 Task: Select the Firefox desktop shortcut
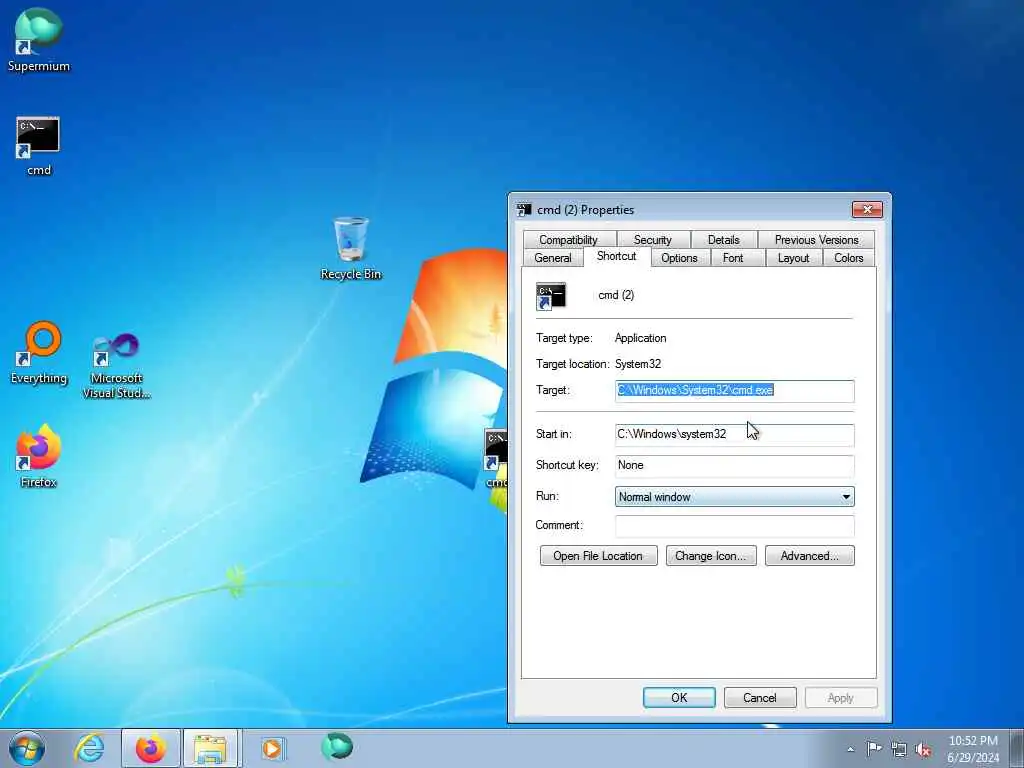coord(39,456)
